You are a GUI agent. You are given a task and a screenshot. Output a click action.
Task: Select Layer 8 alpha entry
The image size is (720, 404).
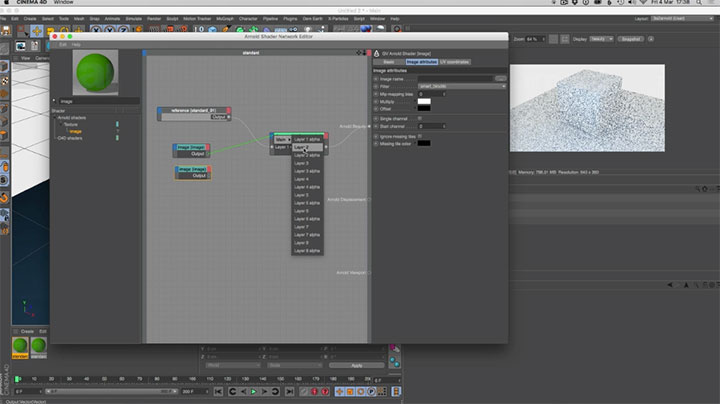tap(307, 251)
